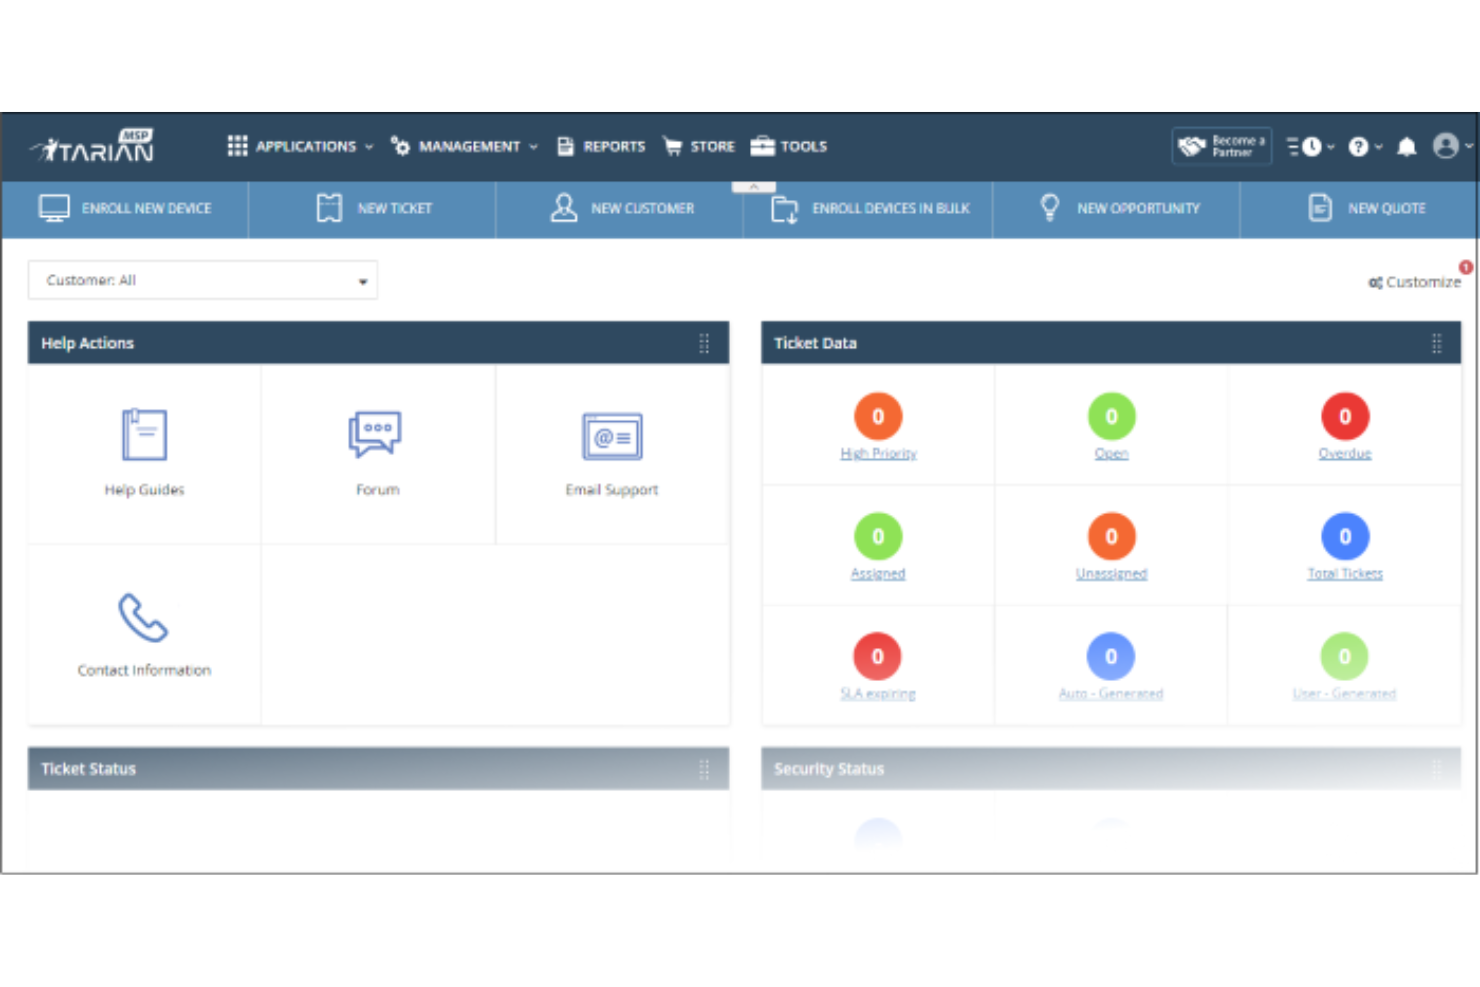The height and width of the screenshot is (987, 1480).
Task: Open the Total Tickets link
Action: pyautogui.click(x=1344, y=573)
